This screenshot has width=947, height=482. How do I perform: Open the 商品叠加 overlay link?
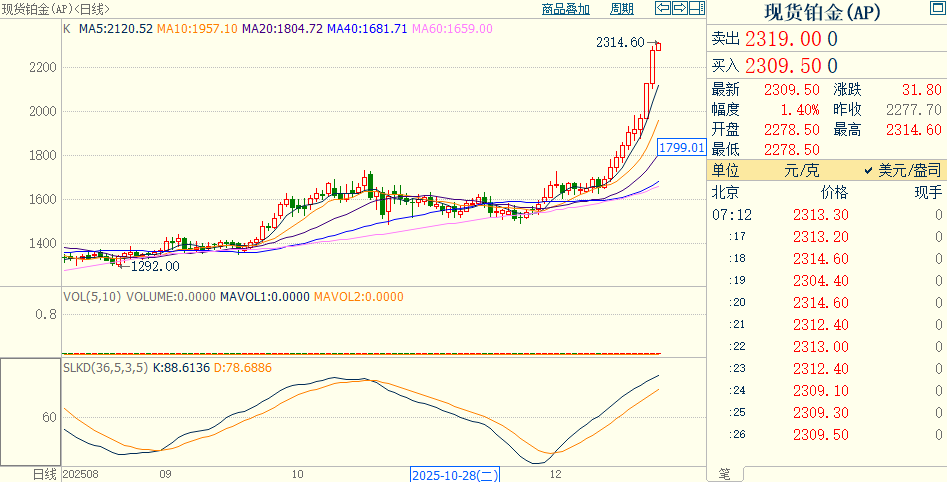pos(566,9)
